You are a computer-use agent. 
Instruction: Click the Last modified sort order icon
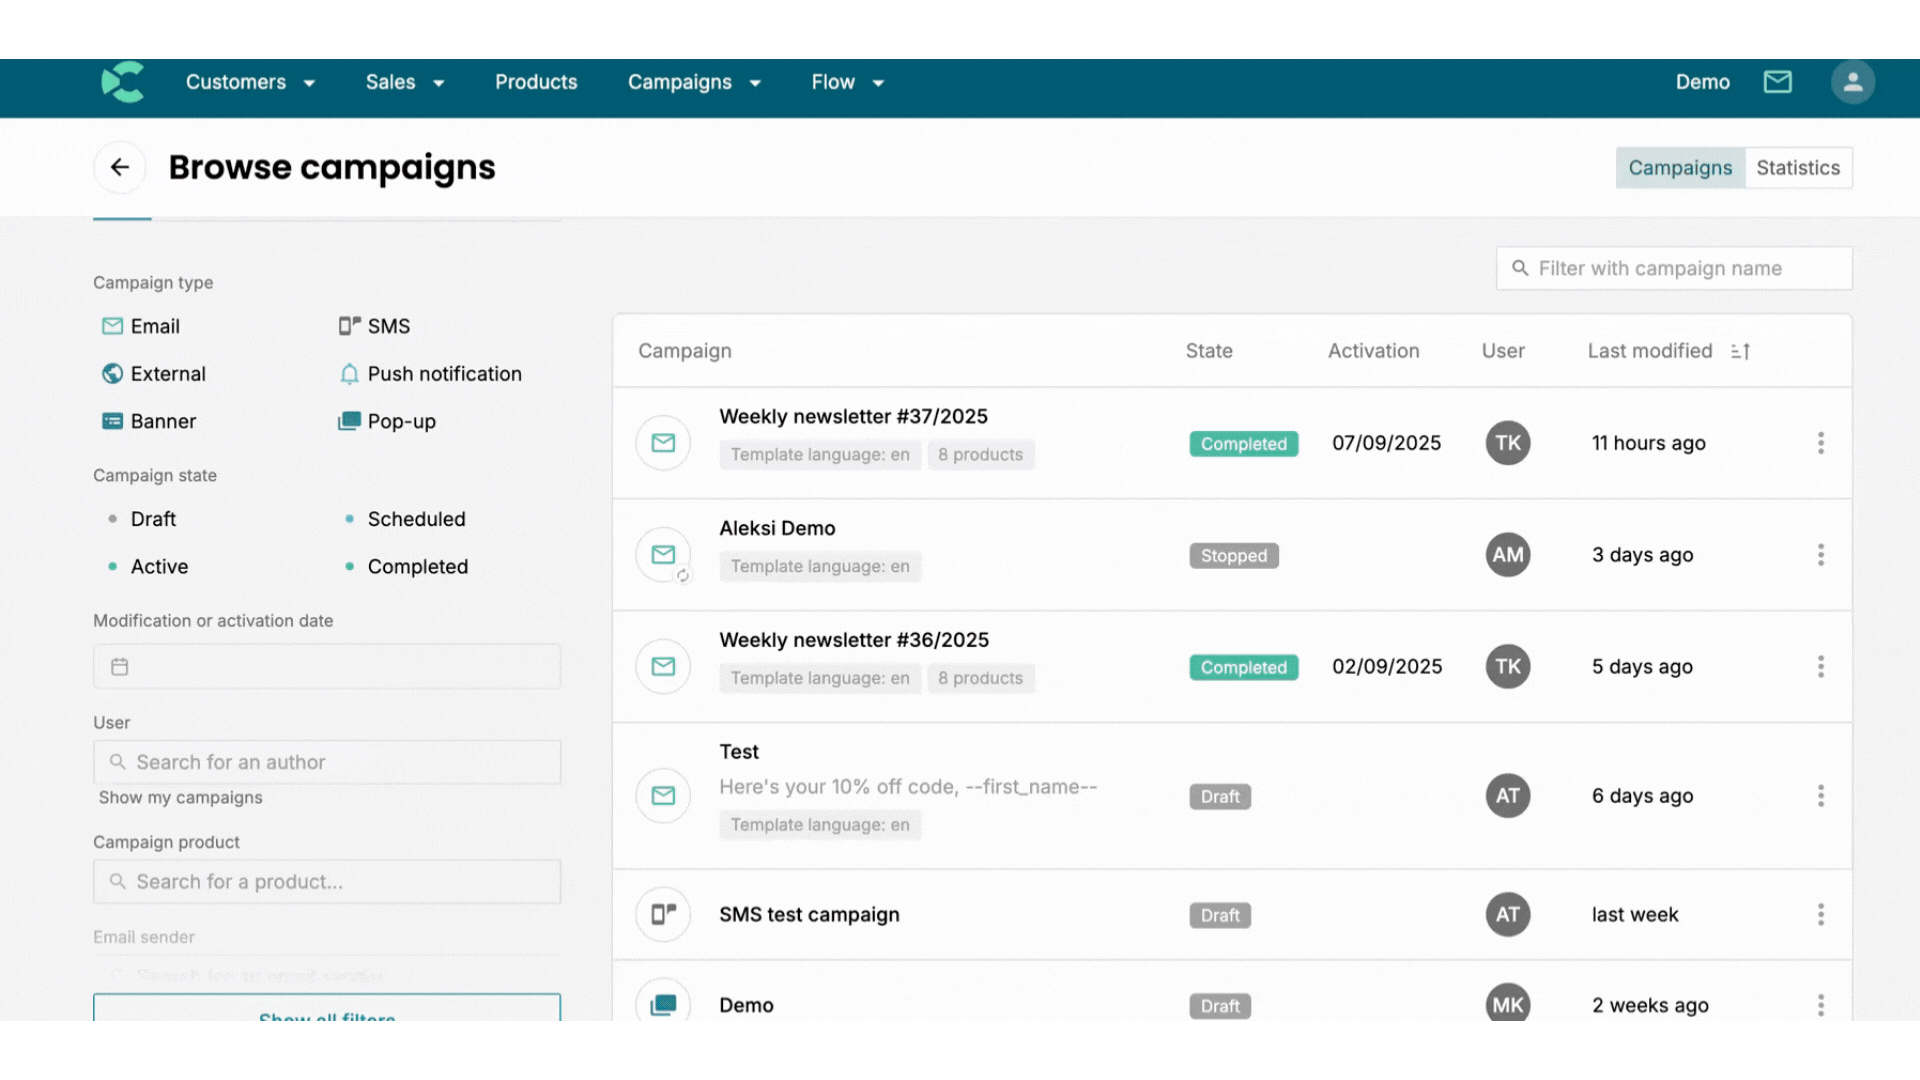tap(1740, 351)
